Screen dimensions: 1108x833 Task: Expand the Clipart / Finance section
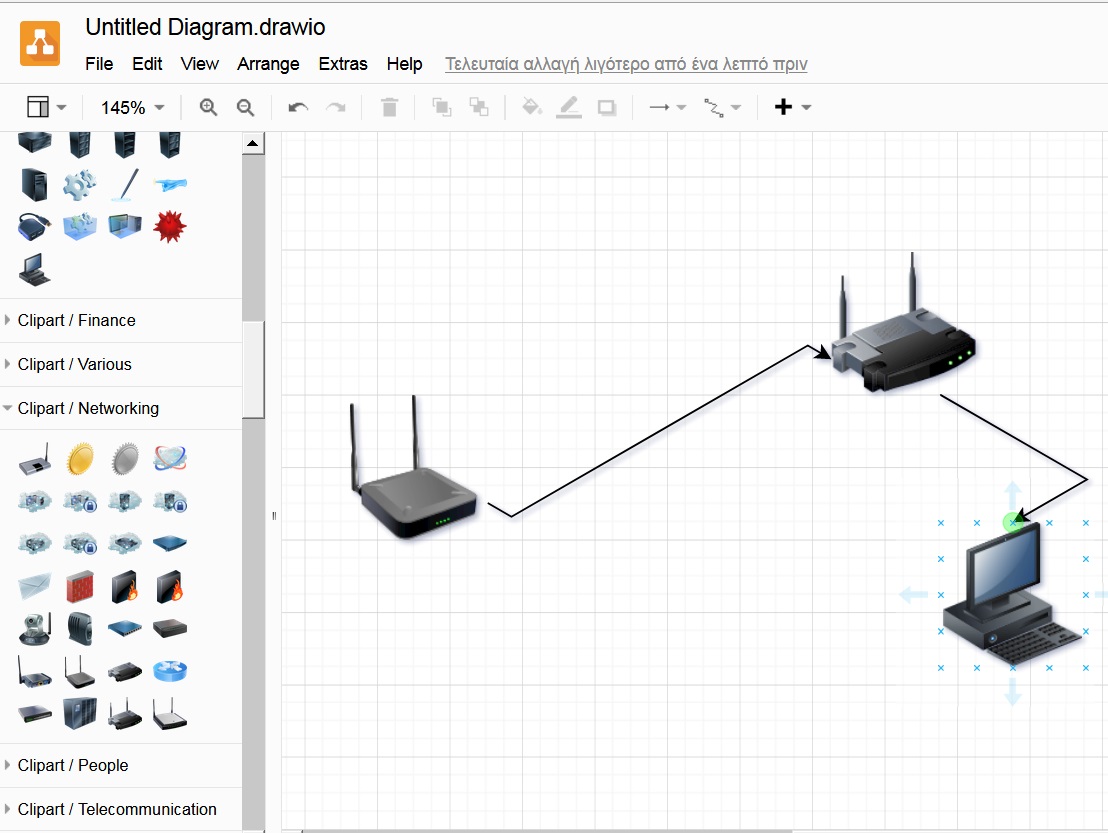[76, 320]
